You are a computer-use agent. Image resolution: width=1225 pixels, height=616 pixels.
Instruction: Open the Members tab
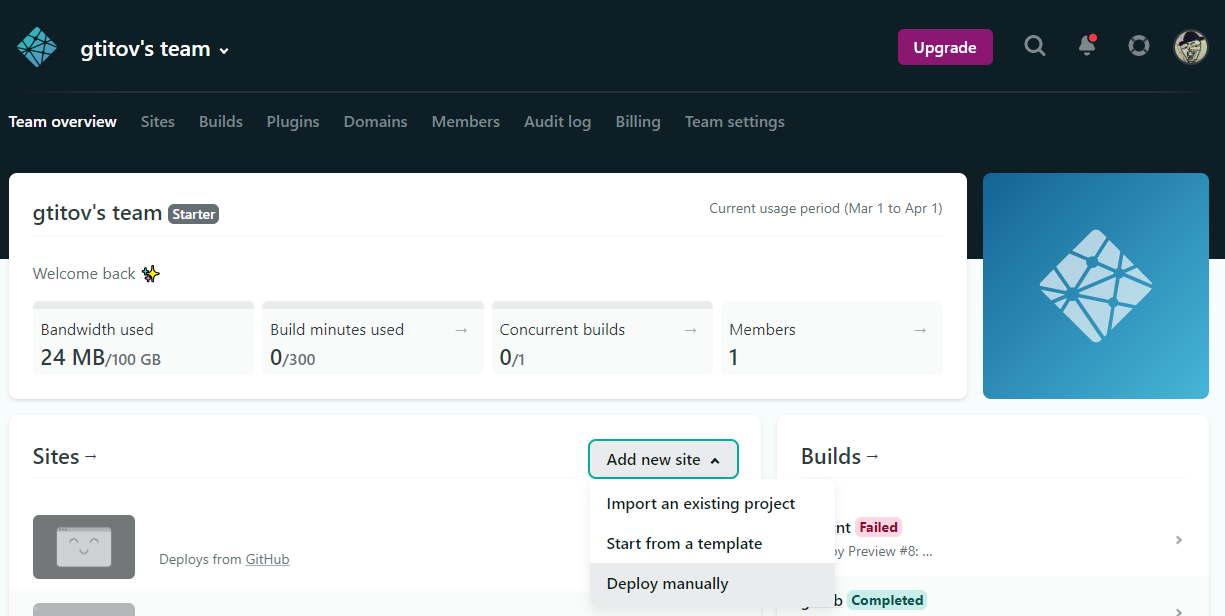coord(466,122)
